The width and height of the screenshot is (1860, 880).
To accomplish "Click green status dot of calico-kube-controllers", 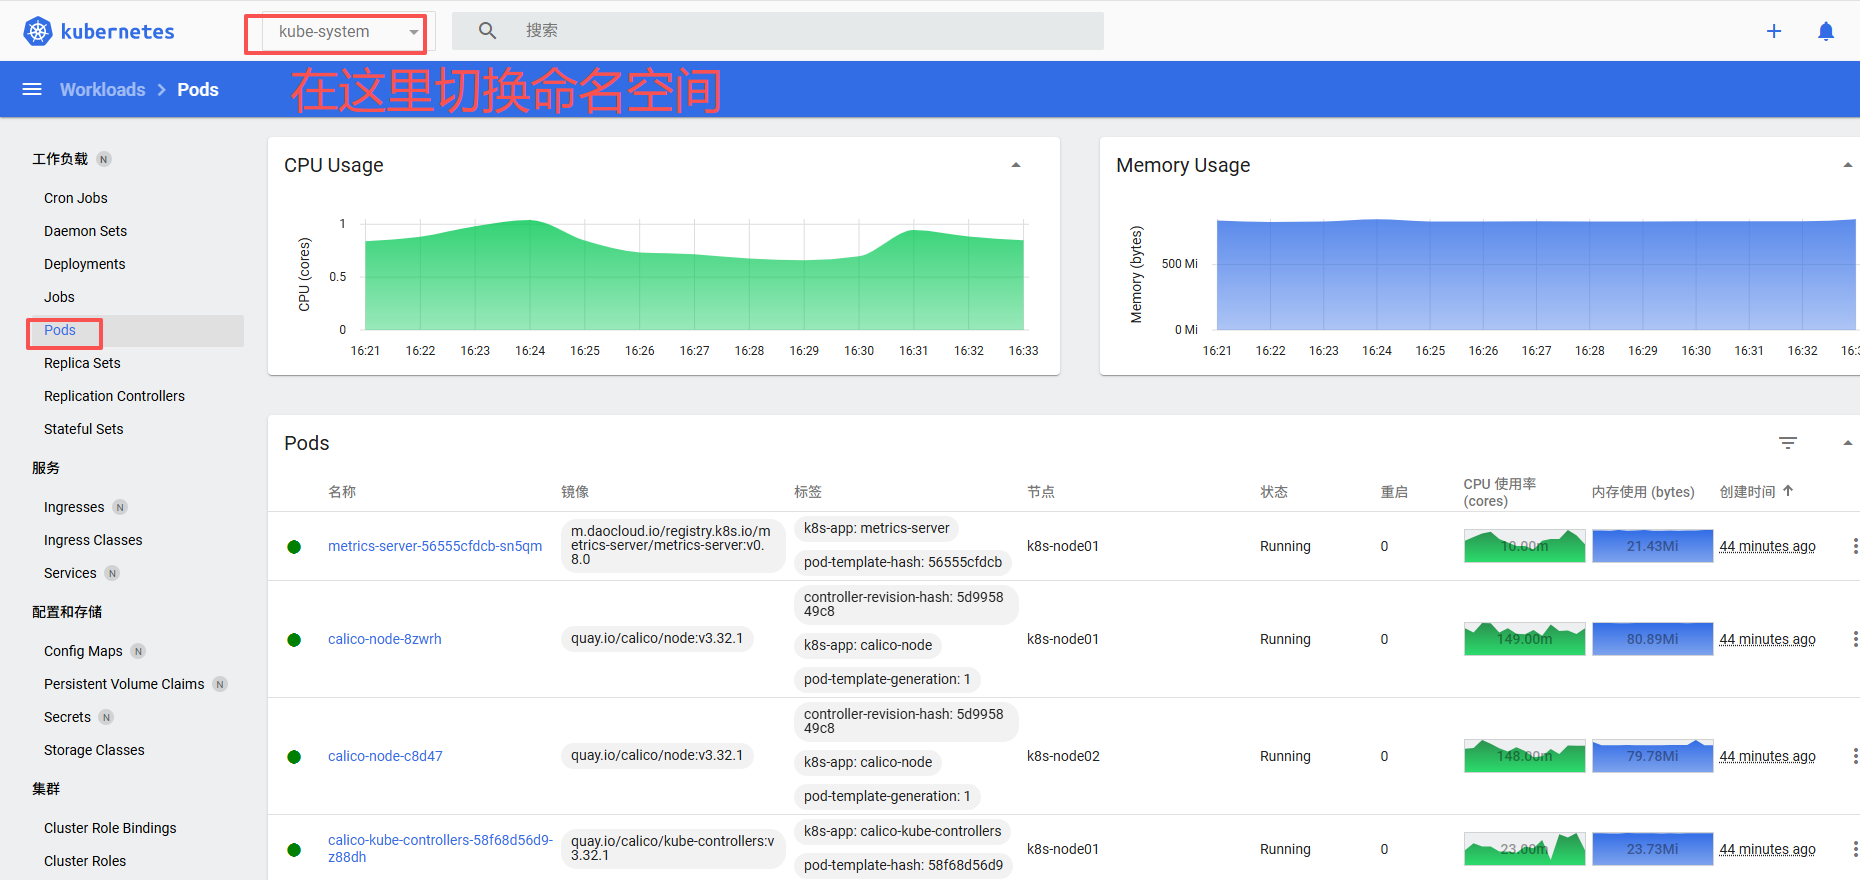I will click(294, 850).
